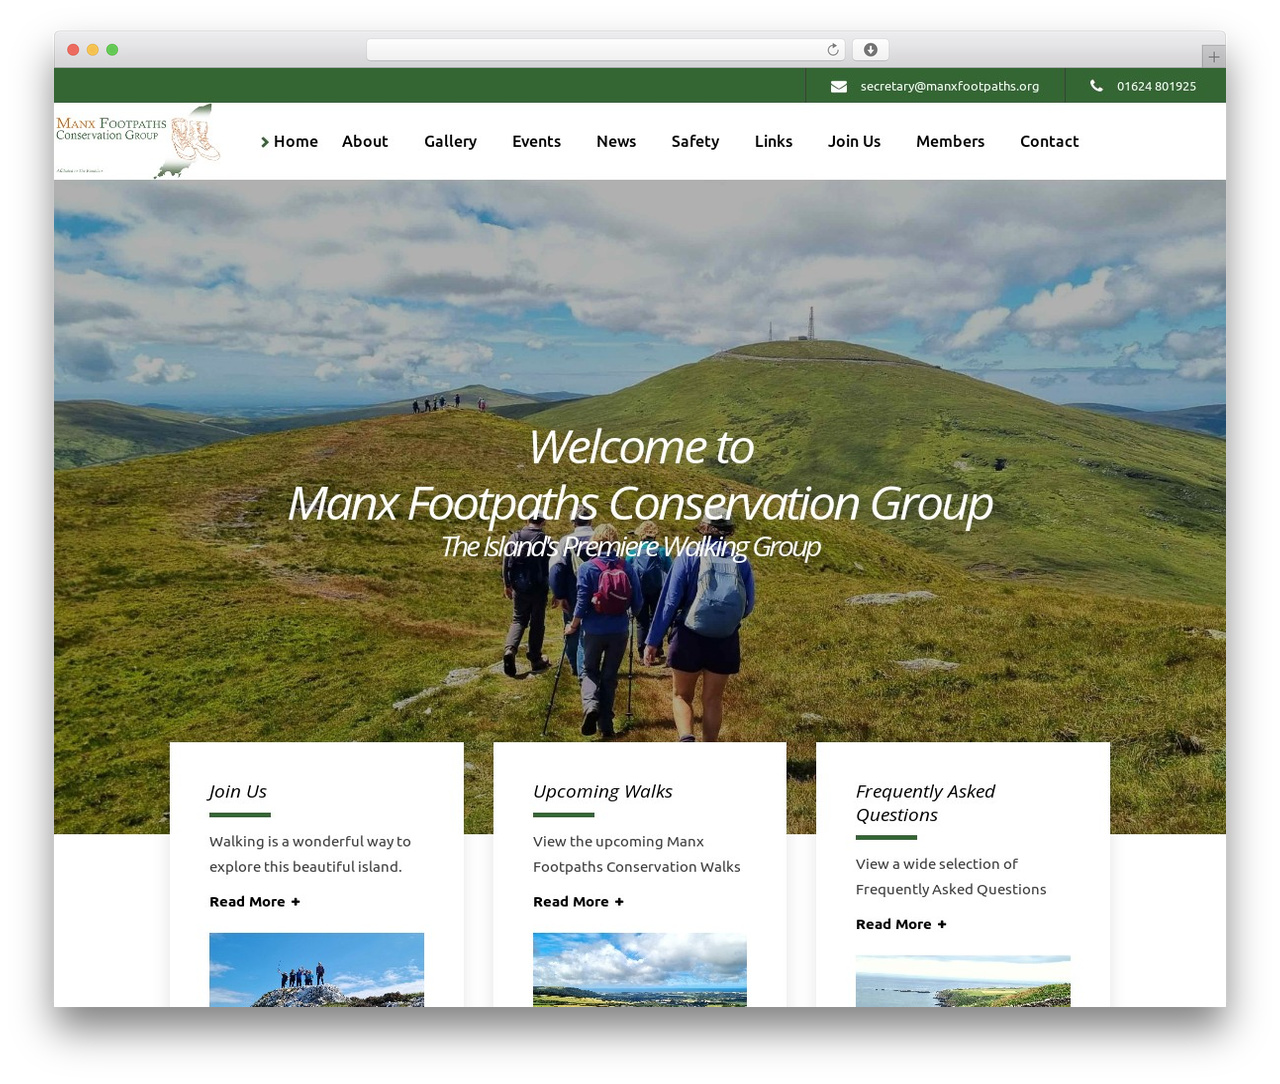
Task: Click the chevron arrow beside Home
Action: [x=265, y=142]
